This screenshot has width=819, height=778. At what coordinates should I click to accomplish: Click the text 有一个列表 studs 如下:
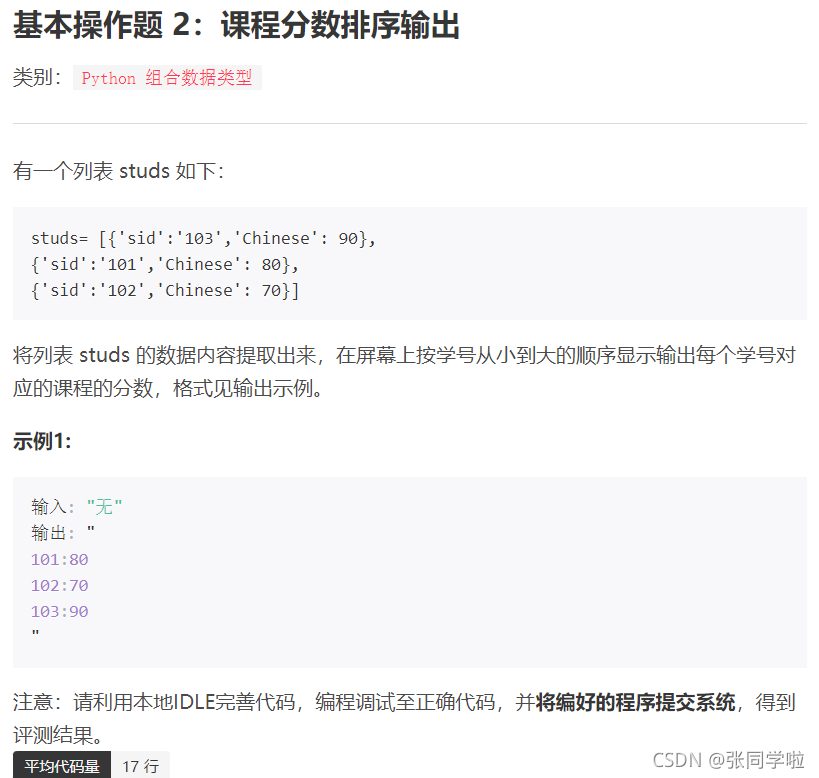click(x=119, y=171)
